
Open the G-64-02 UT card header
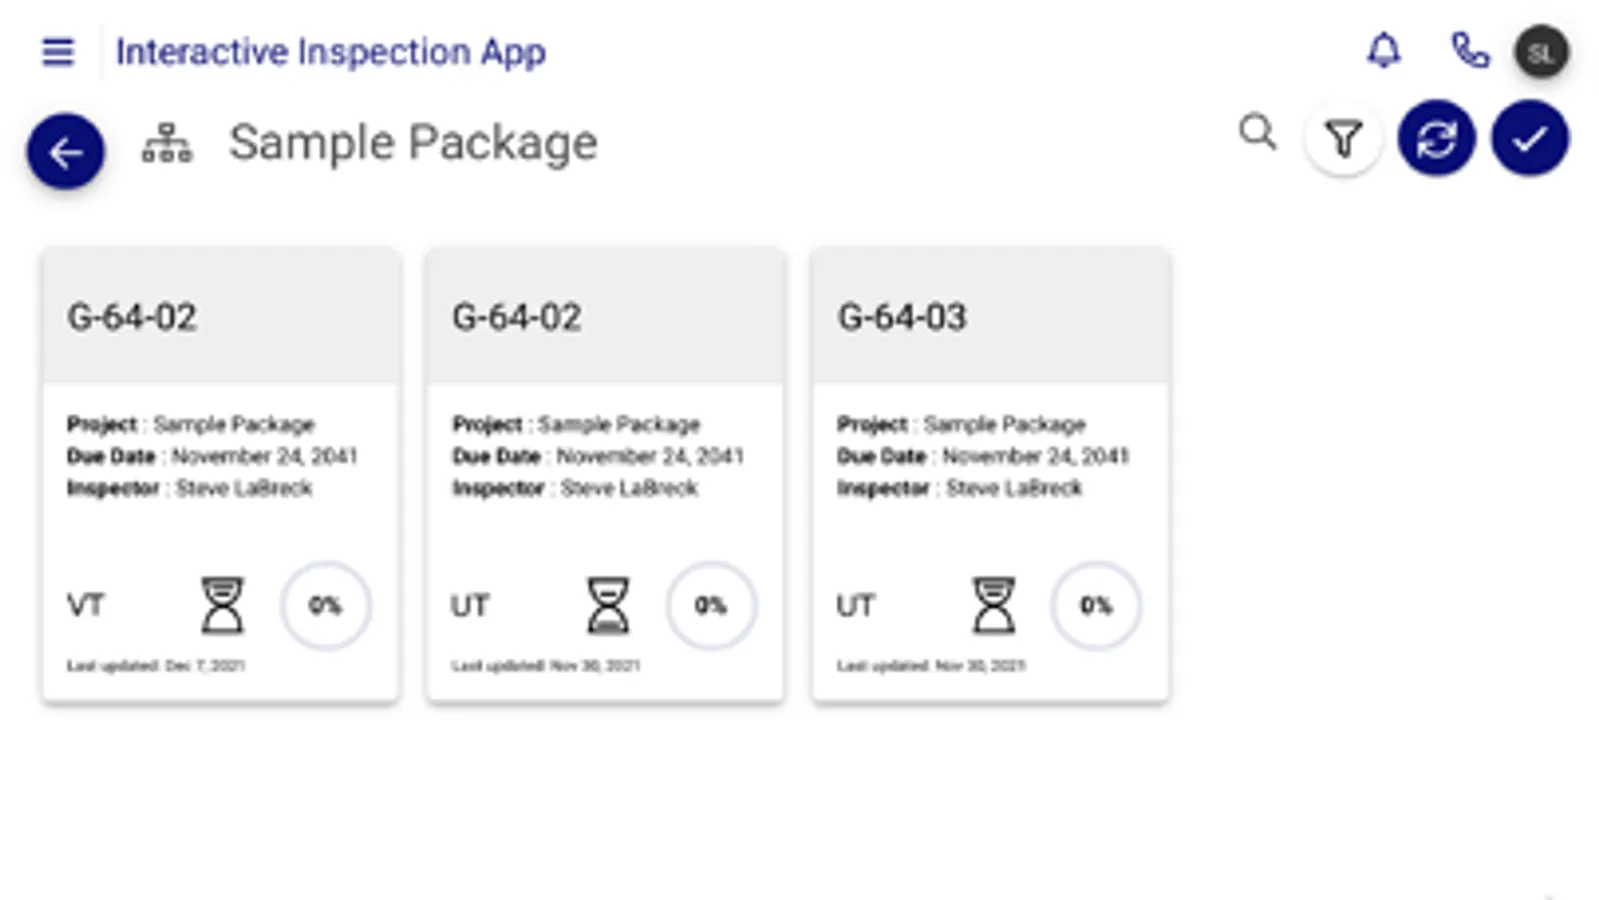coord(605,317)
